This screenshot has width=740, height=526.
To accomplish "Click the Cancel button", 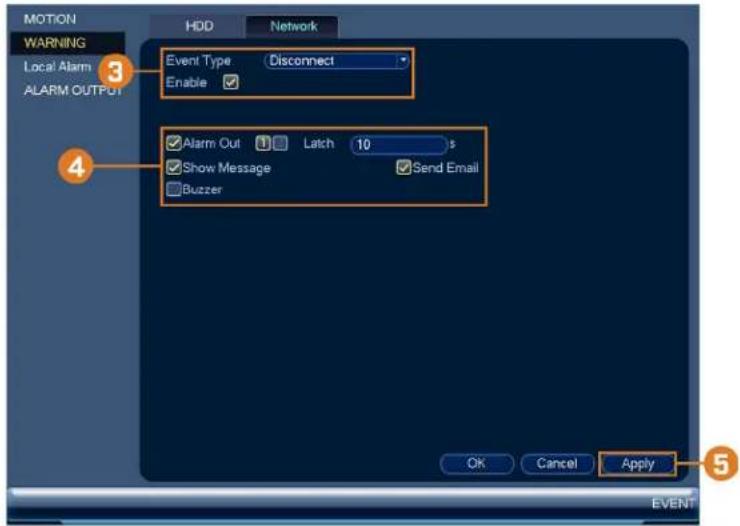I will [x=557, y=463].
